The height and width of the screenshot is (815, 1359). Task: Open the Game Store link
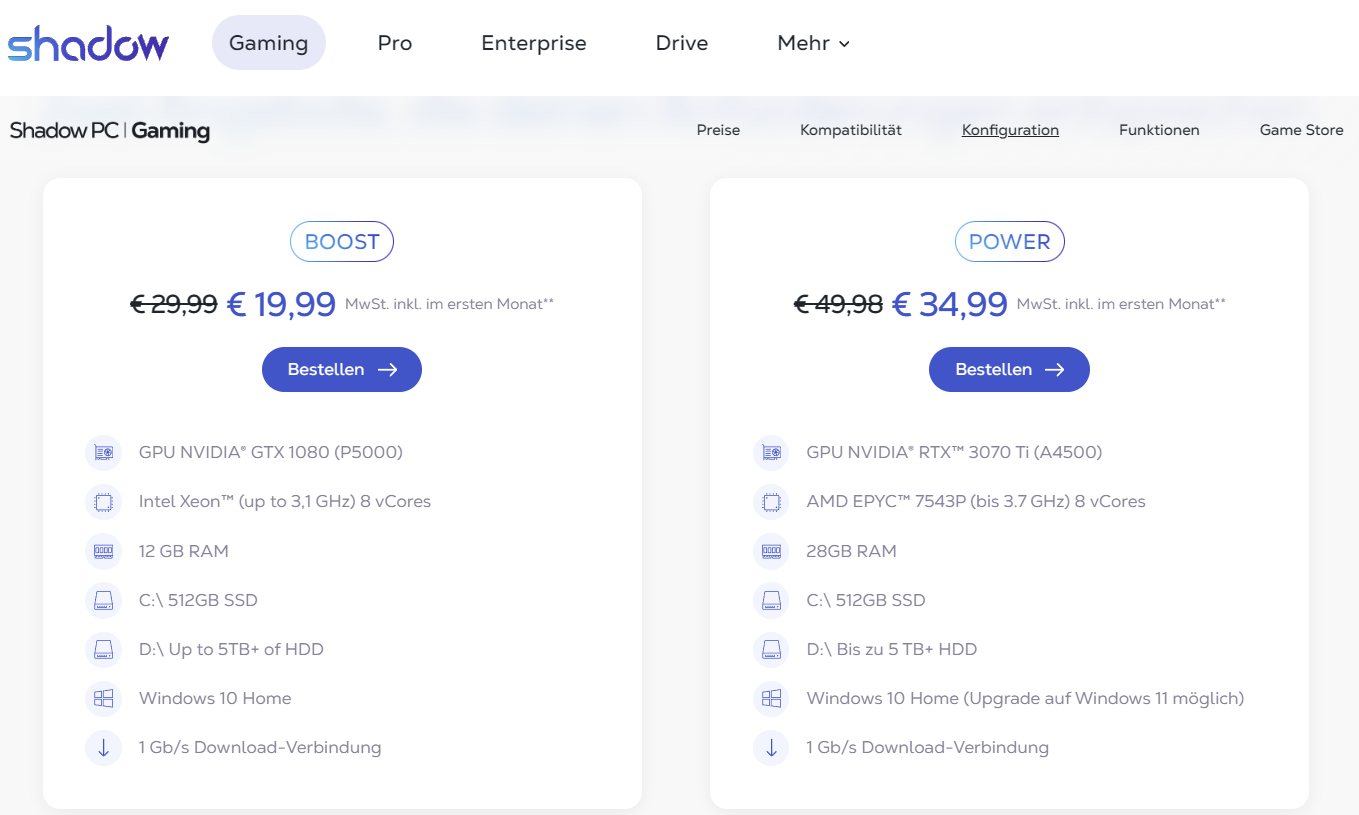coord(1301,130)
